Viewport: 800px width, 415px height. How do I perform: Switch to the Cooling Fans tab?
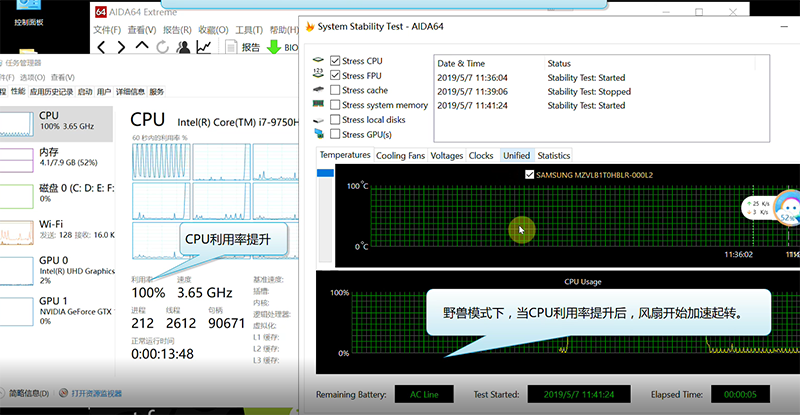(401, 155)
